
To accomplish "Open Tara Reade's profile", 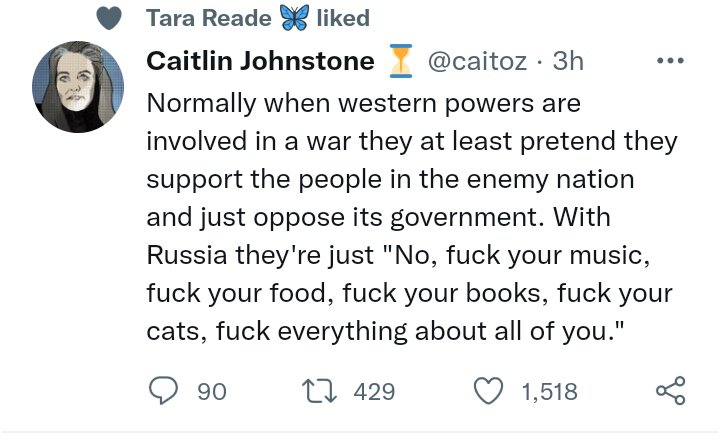I will (208, 18).
